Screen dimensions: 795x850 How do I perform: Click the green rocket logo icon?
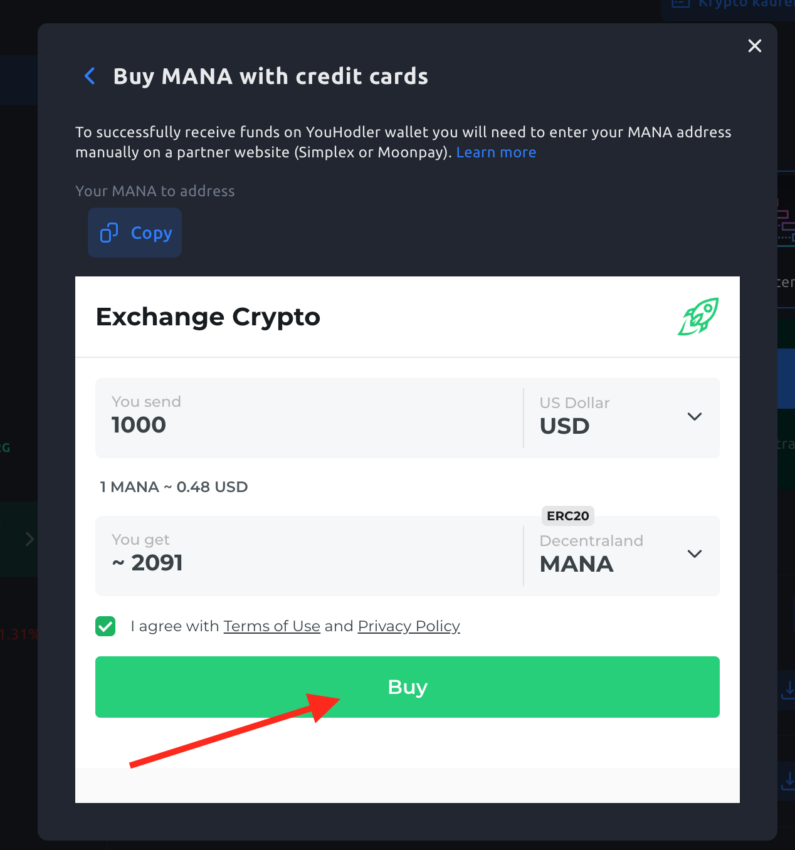698,317
